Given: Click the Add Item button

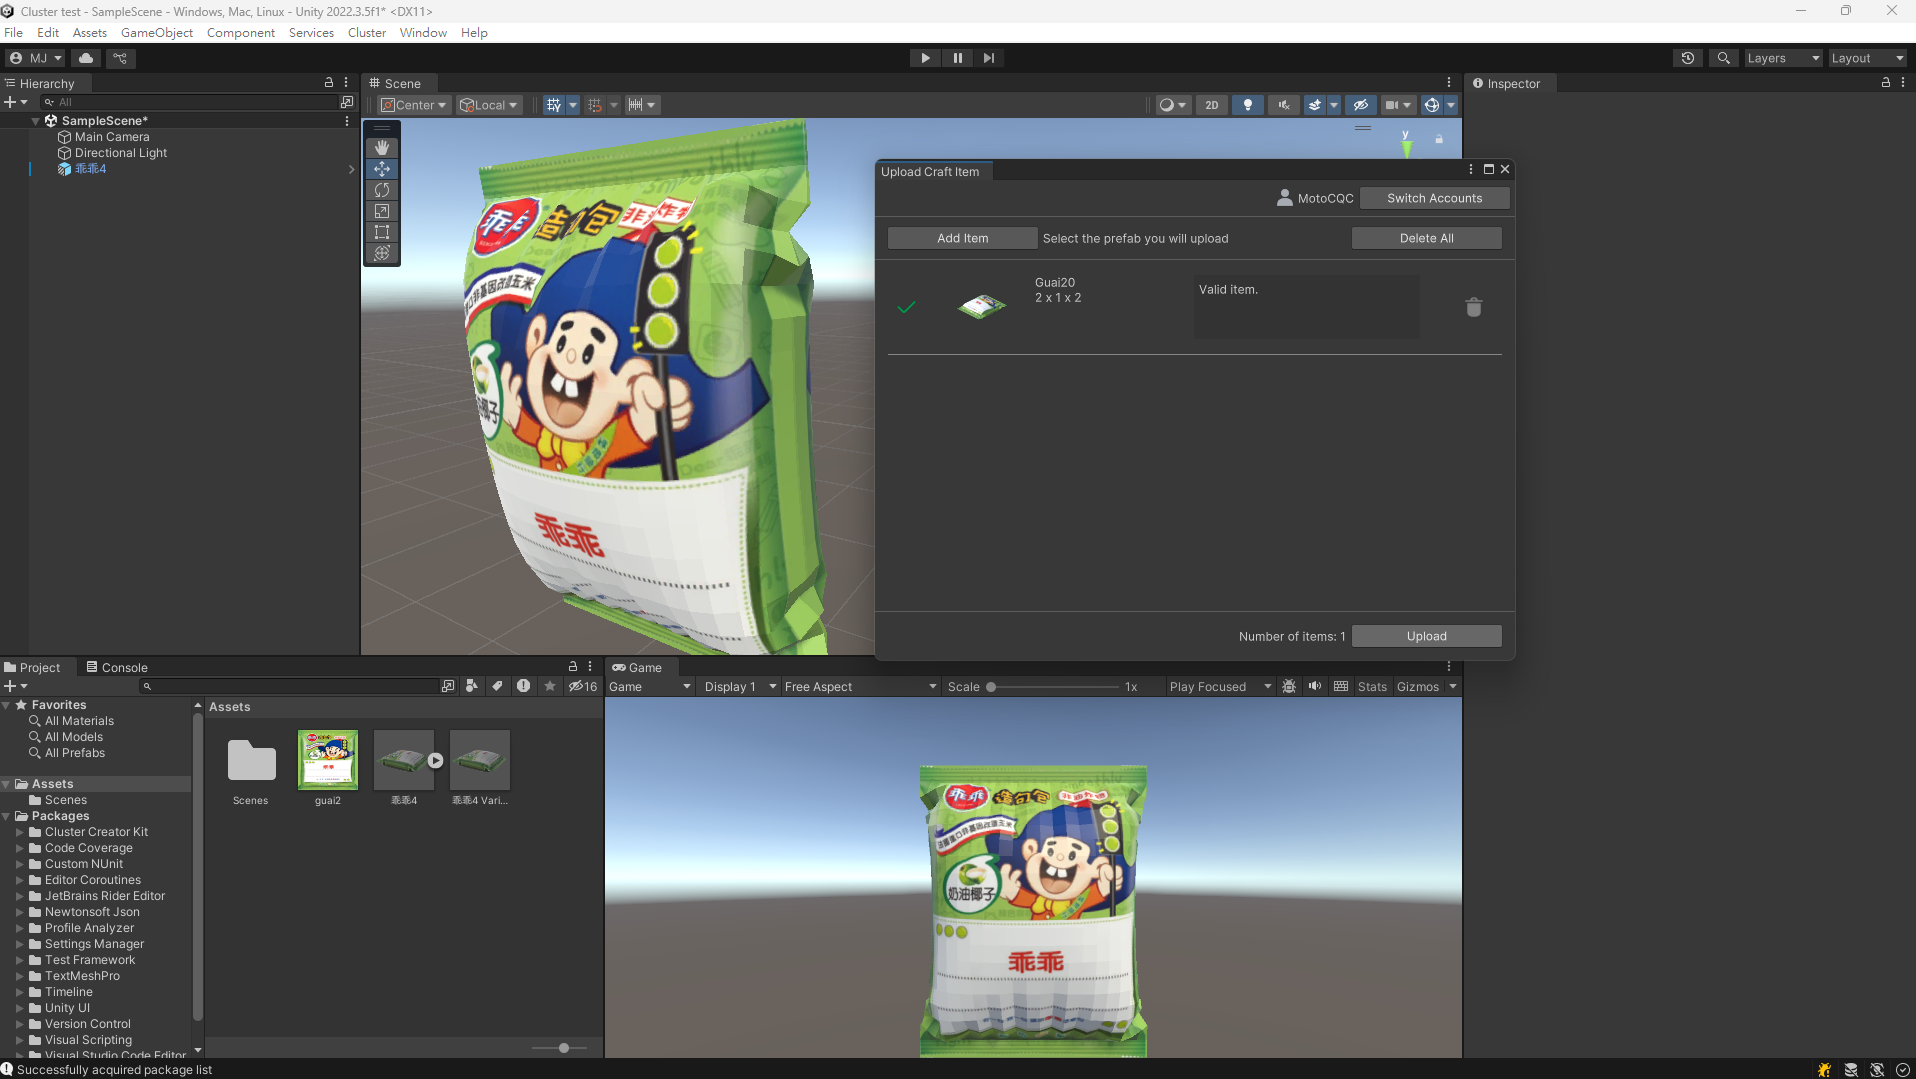Looking at the screenshot, I should (x=962, y=238).
